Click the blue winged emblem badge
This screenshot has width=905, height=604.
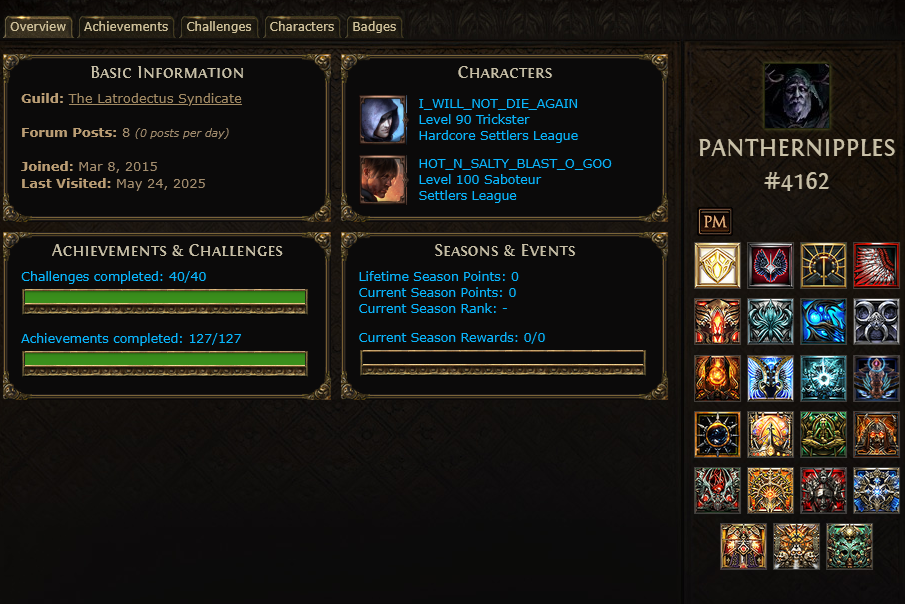[x=770, y=379]
